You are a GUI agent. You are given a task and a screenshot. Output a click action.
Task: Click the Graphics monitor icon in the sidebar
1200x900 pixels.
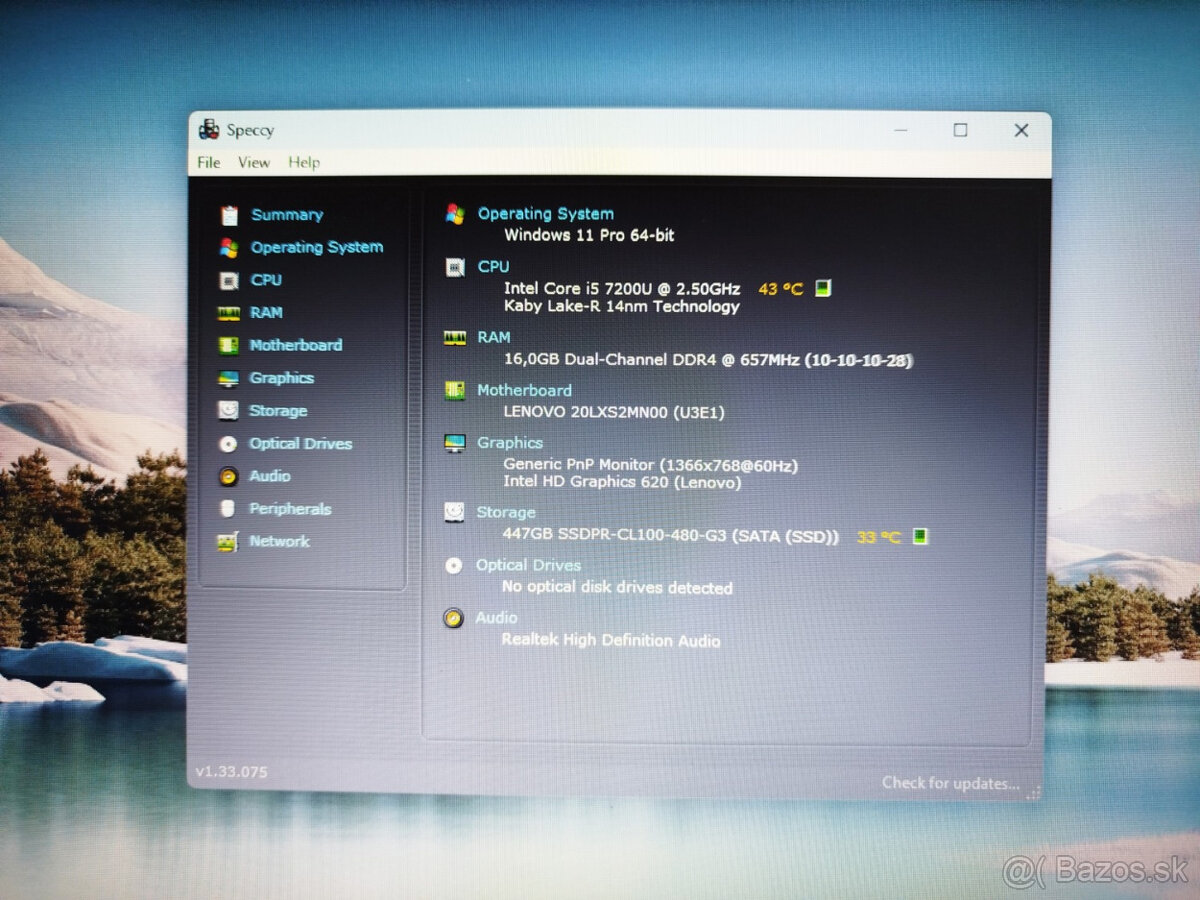(231, 378)
